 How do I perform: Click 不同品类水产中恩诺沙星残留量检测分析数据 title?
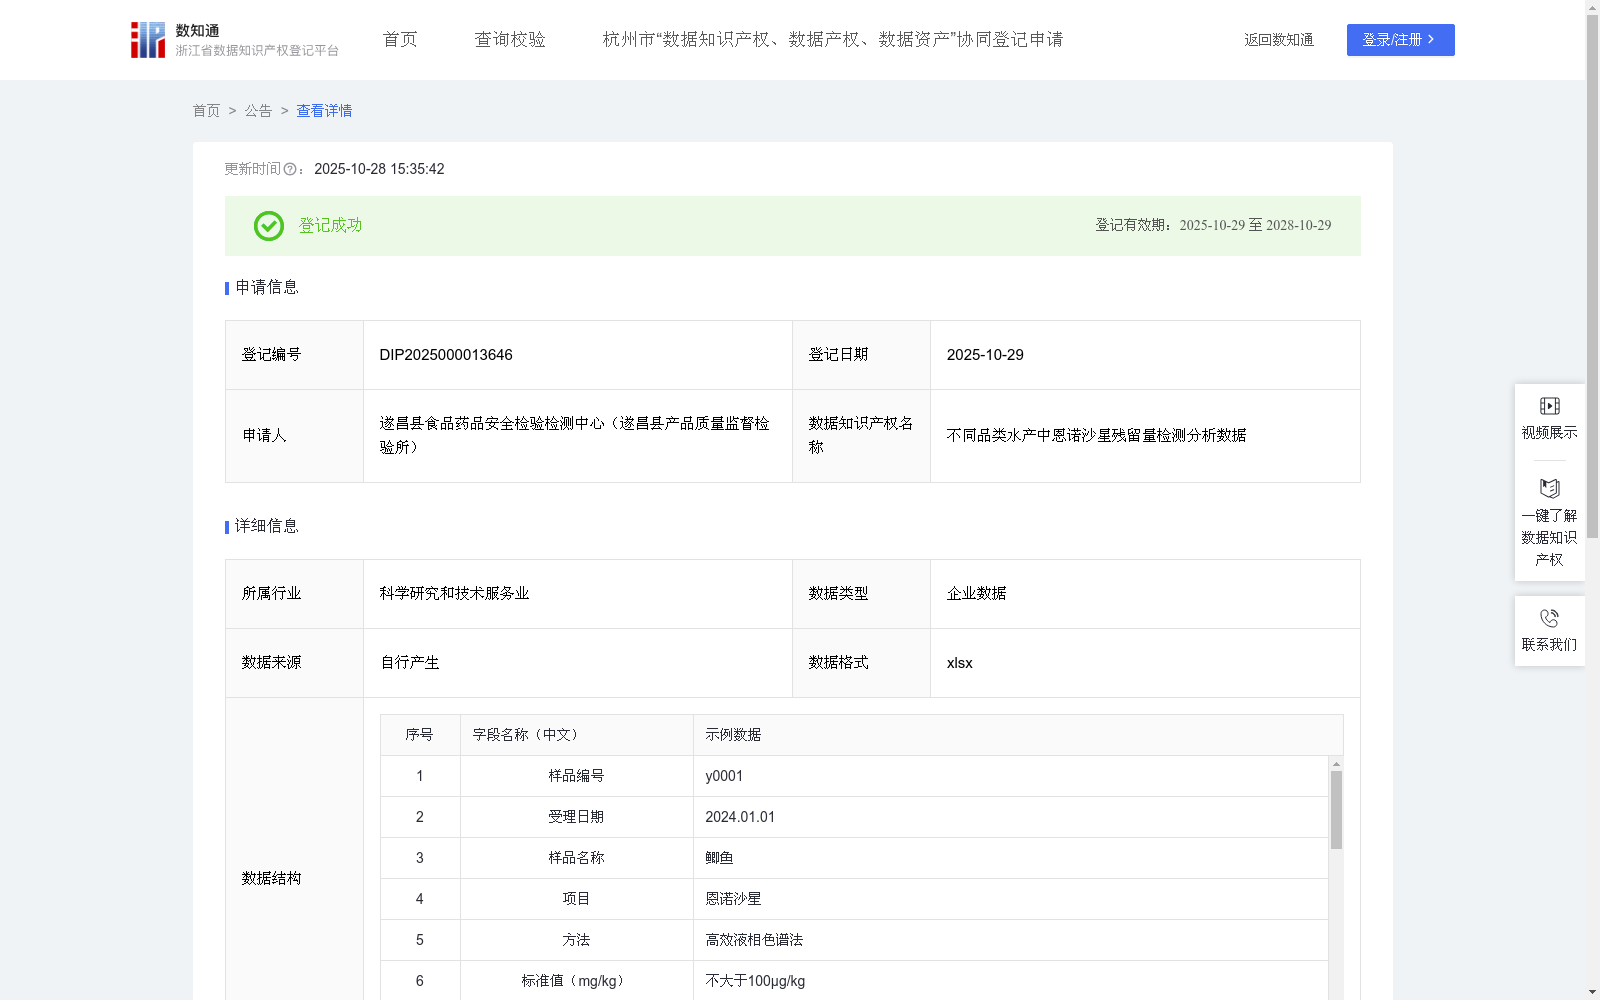coord(1096,435)
